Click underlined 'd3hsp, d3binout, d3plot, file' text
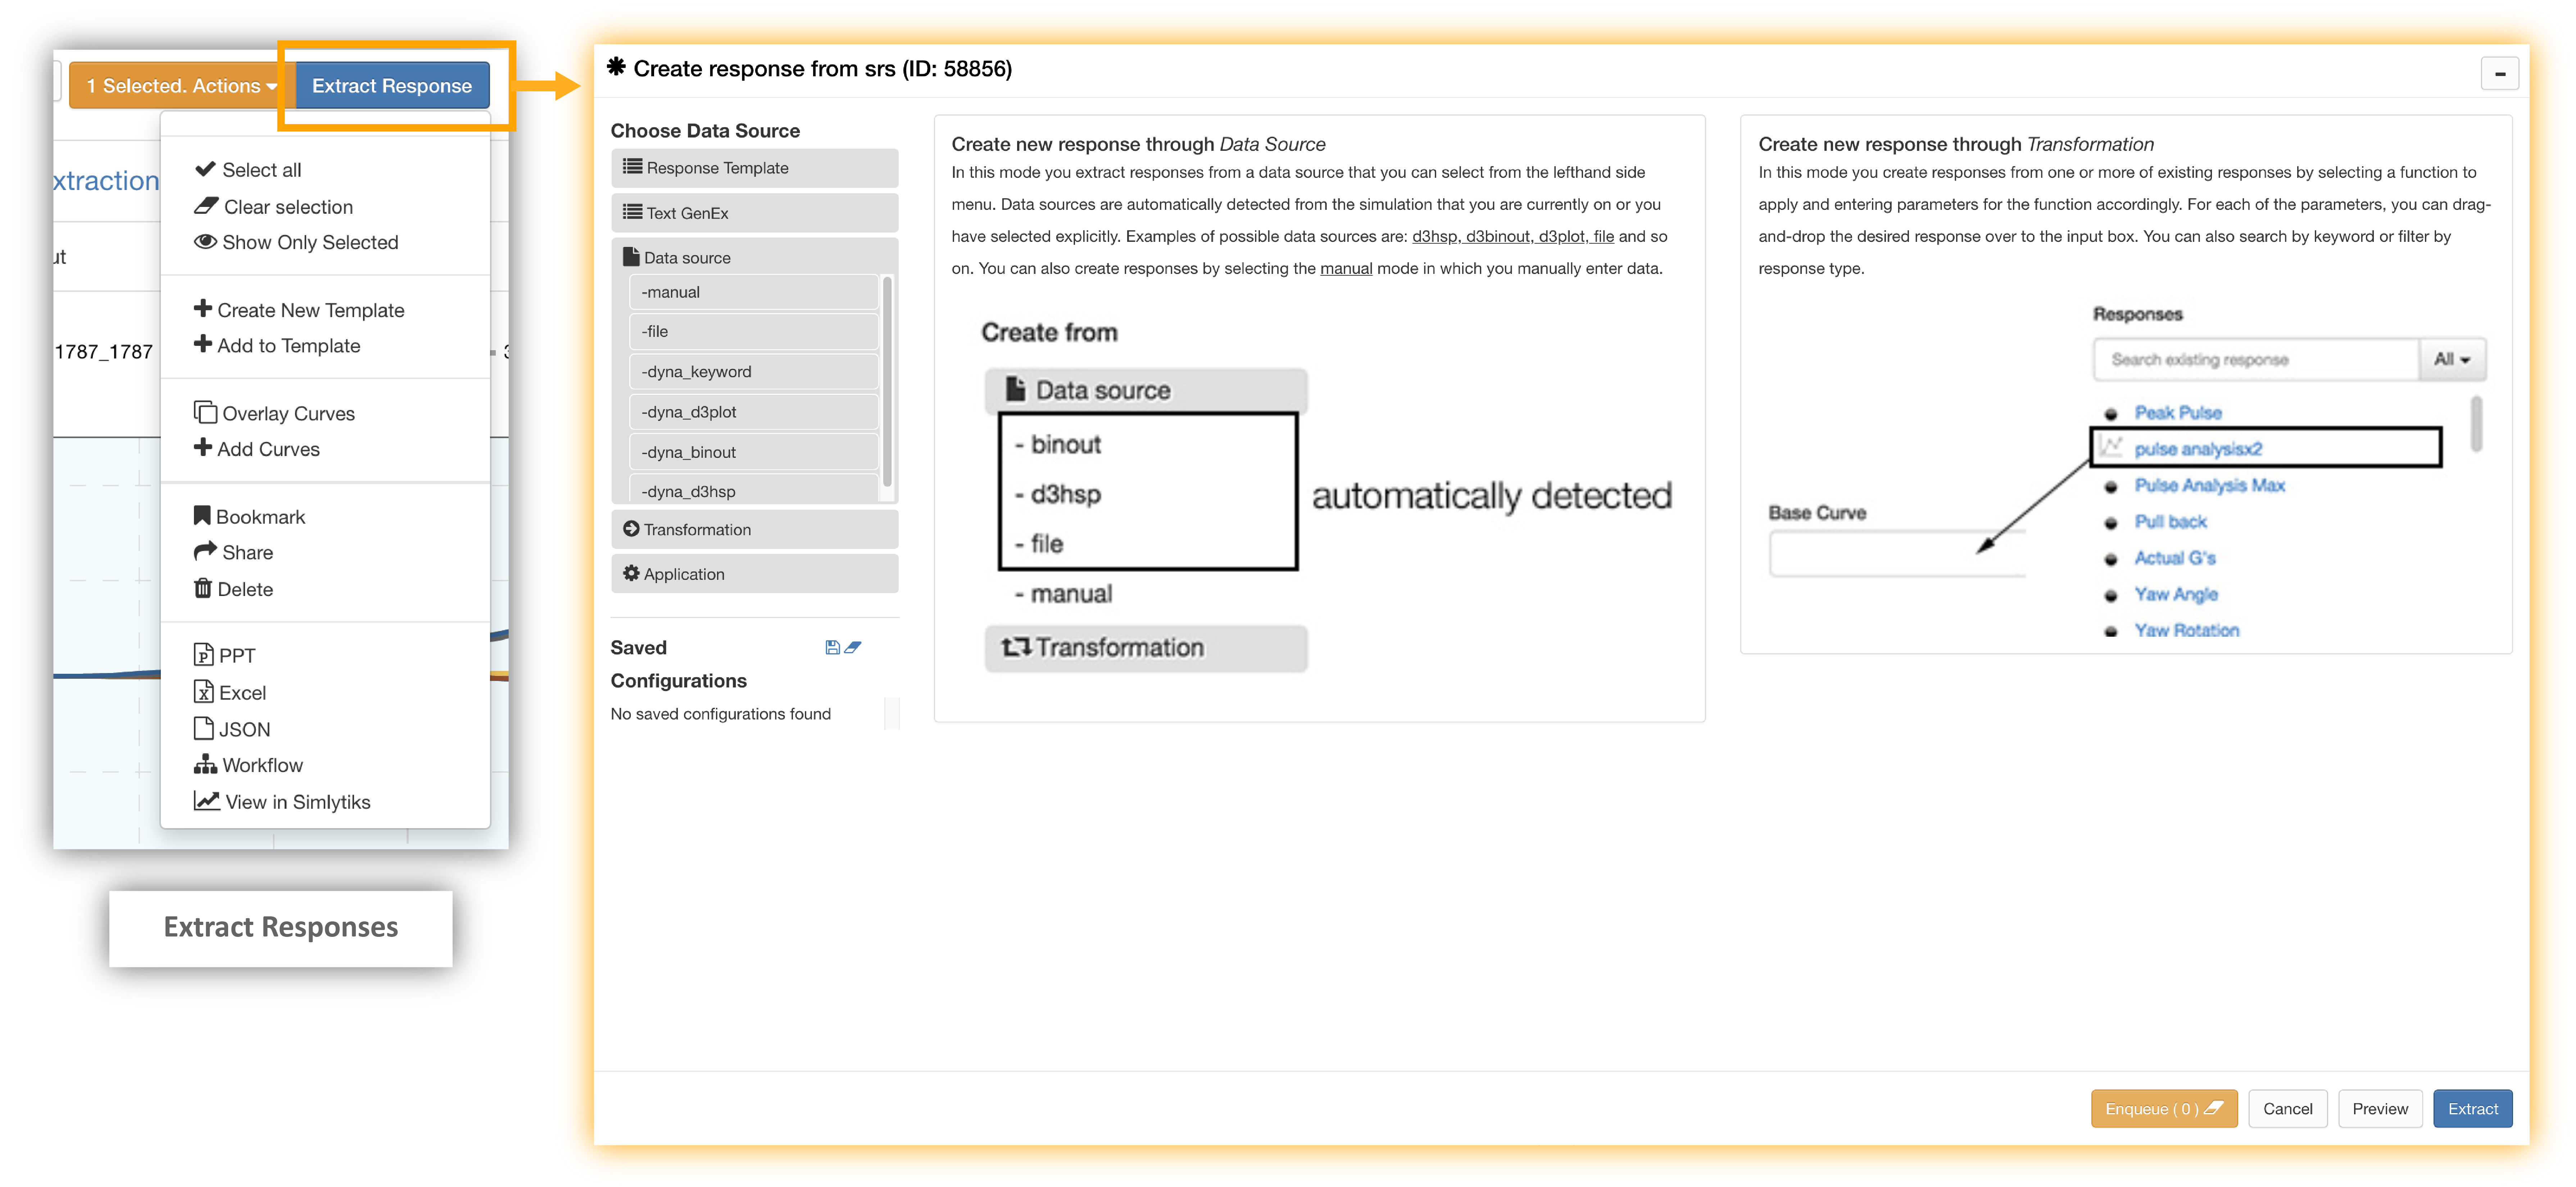 (x=1513, y=236)
